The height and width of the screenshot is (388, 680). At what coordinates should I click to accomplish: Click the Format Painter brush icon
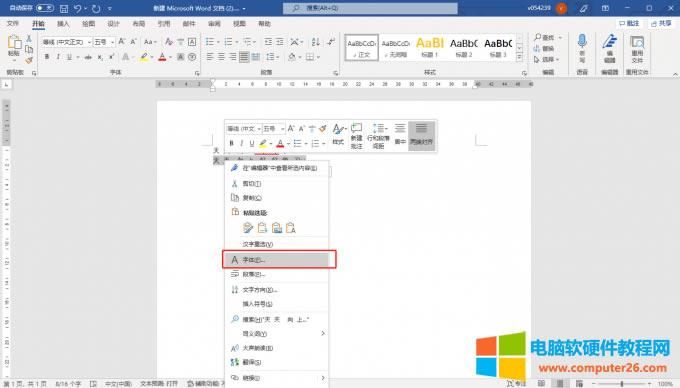tap(29, 61)
